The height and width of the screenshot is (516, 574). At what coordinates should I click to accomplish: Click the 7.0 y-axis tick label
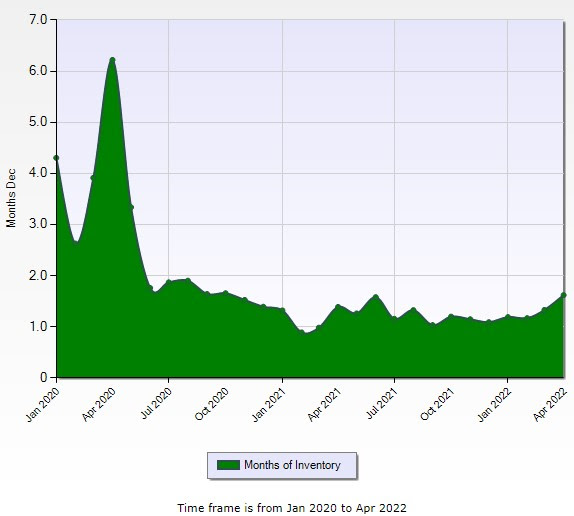[x=38, y=19]
